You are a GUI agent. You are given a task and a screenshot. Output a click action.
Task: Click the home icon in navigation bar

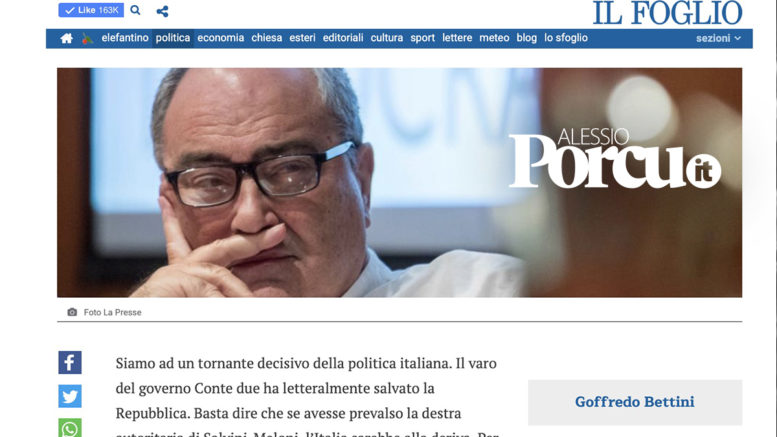click(x=66, y=38)
